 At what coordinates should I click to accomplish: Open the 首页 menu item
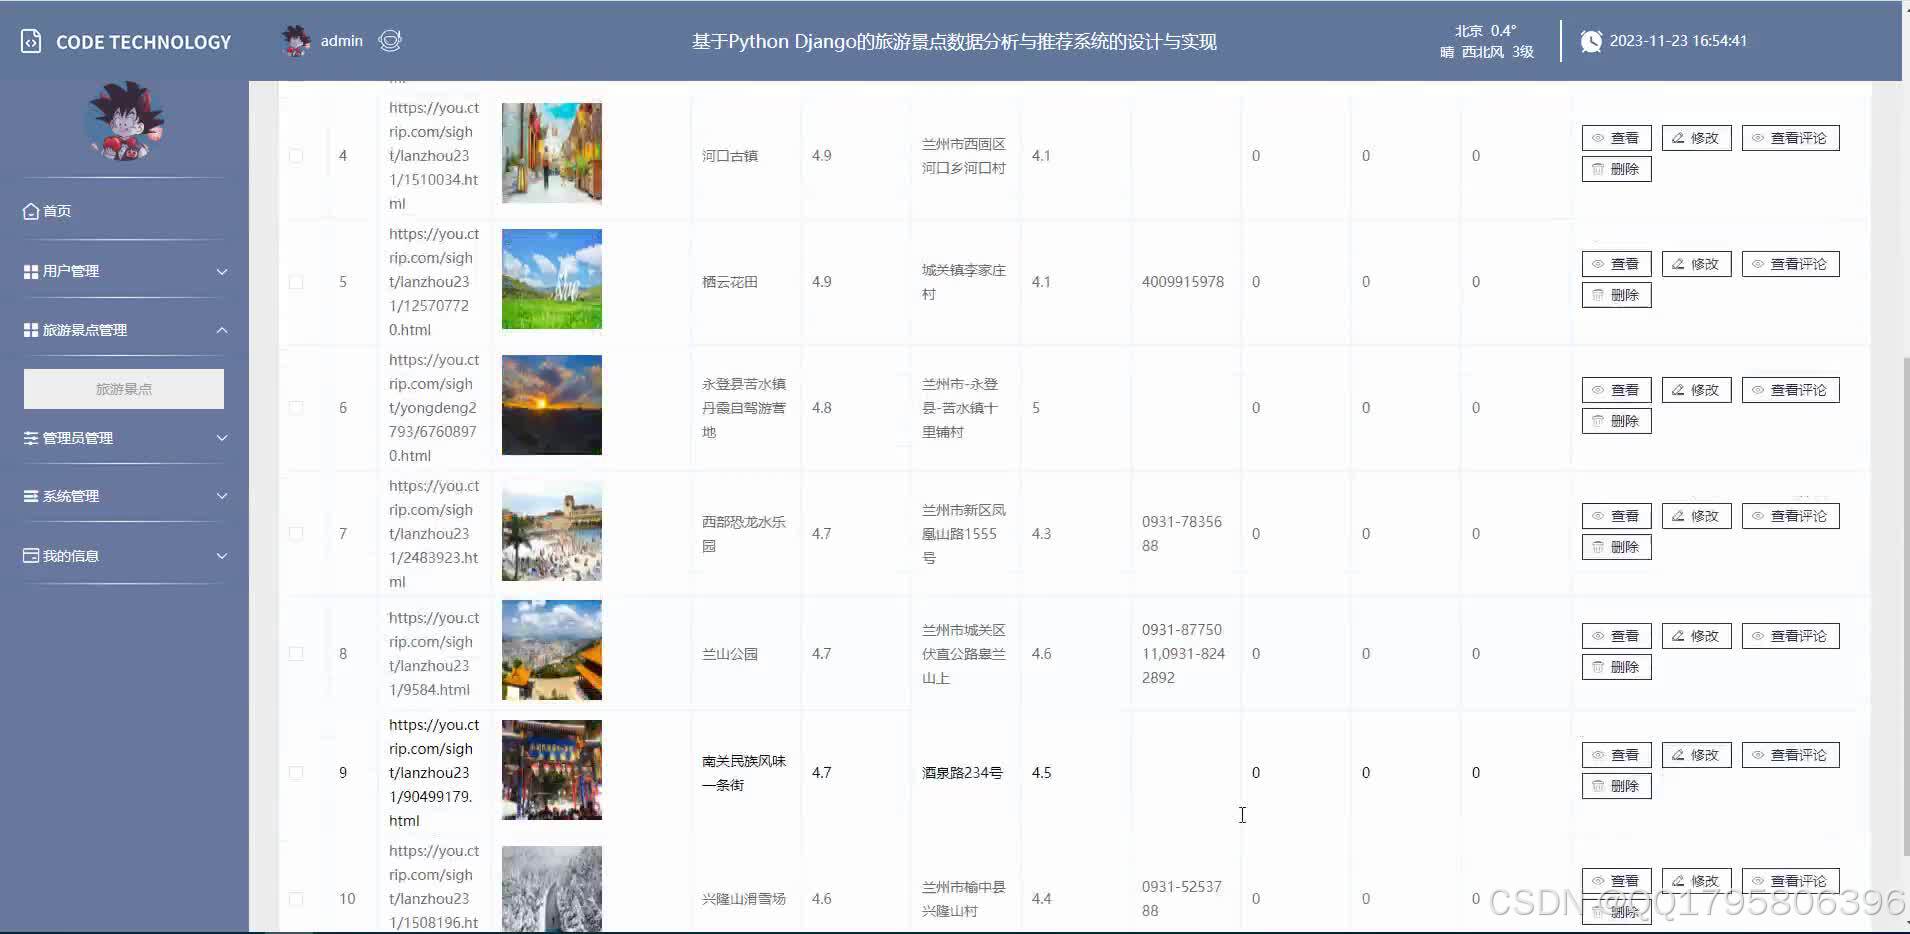pos(55,210)
